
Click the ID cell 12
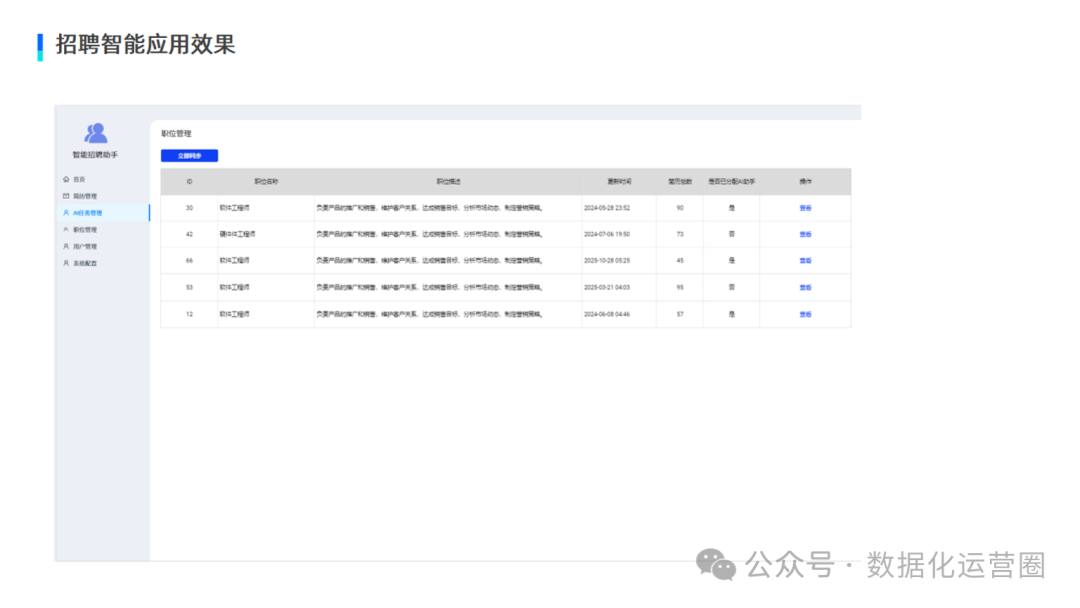click(x=189, y=314)
